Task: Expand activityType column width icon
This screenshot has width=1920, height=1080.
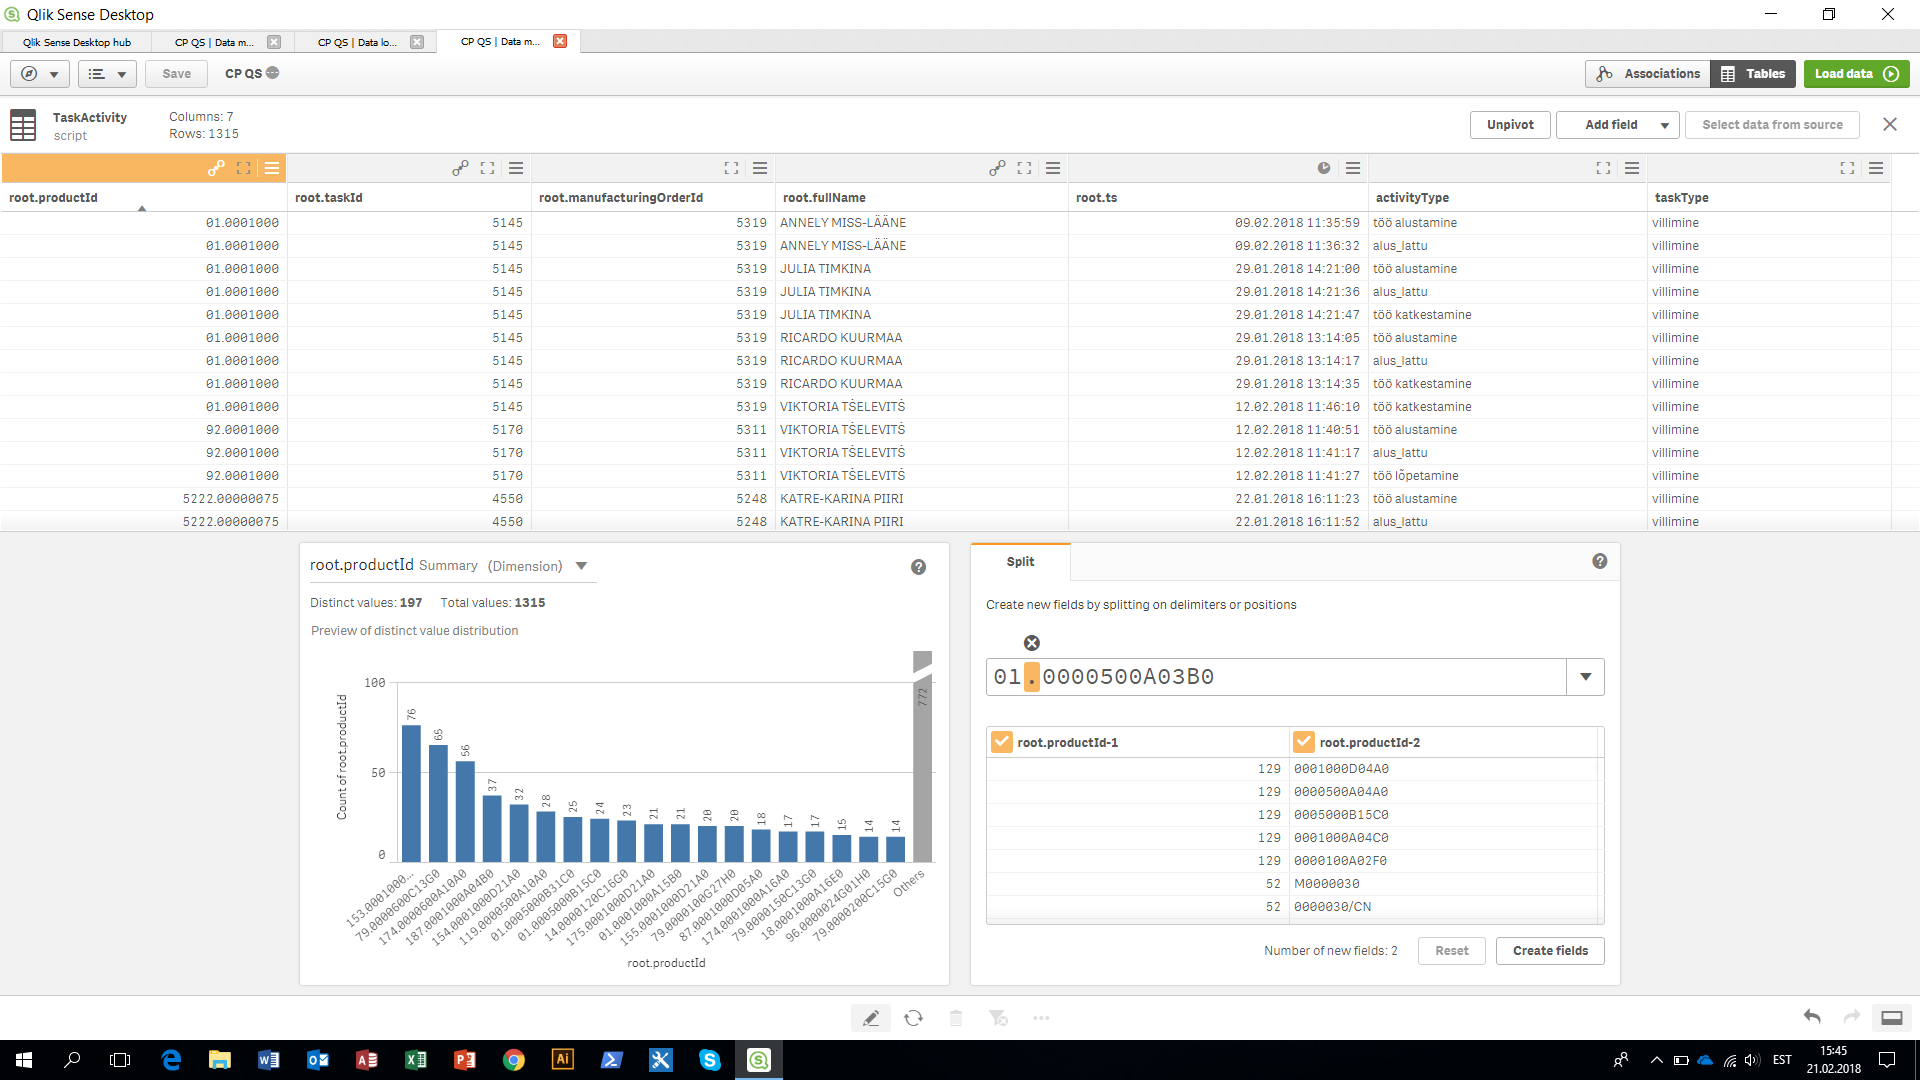Action: tap(1603, 168)
